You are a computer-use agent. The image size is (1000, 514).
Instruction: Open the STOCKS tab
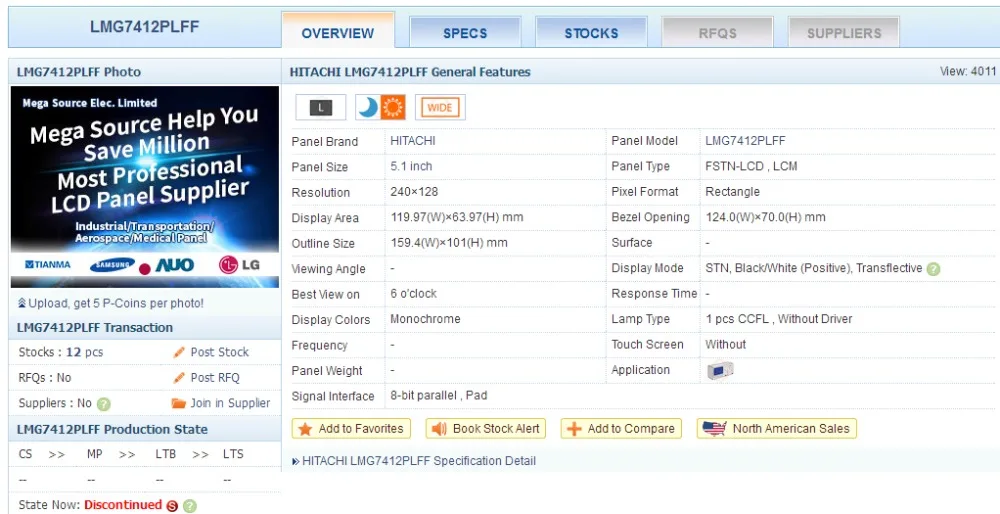[x=591, y=33]
